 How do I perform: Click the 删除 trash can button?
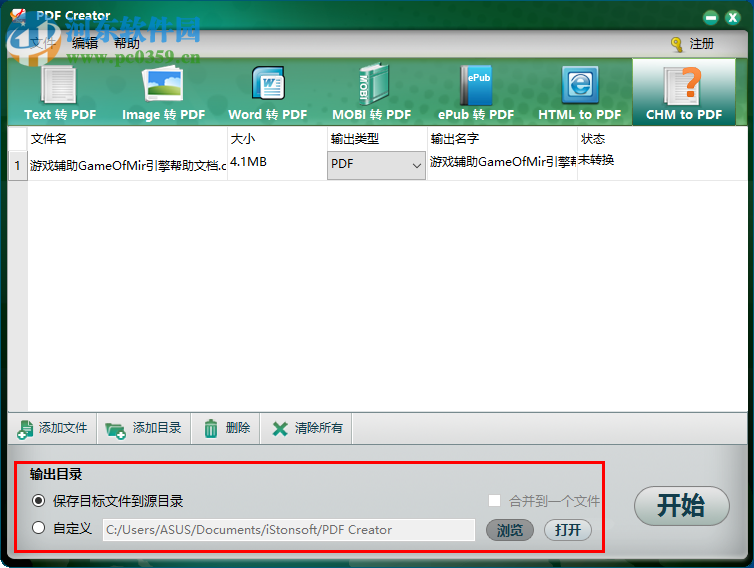pyautogui.click(x=226, y=428)
